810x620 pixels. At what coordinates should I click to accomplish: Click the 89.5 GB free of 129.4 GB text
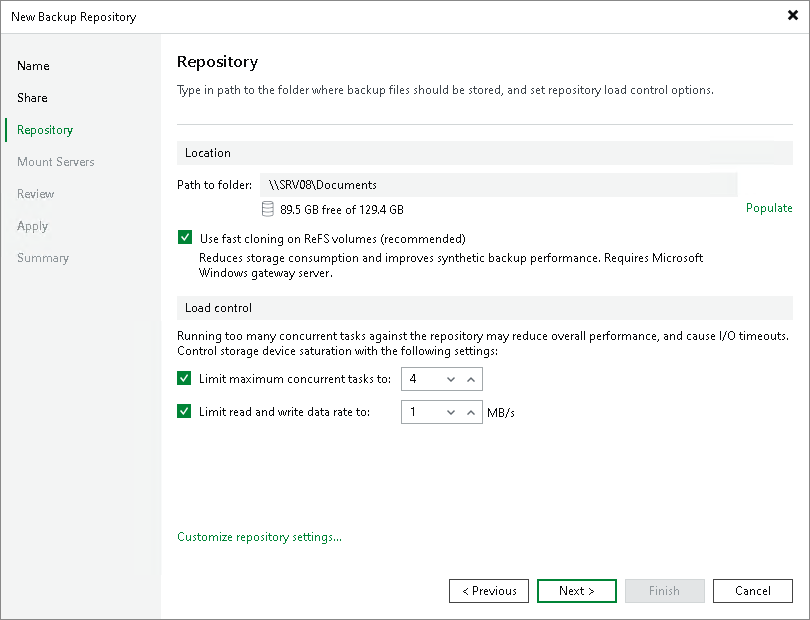coord(342,210)
